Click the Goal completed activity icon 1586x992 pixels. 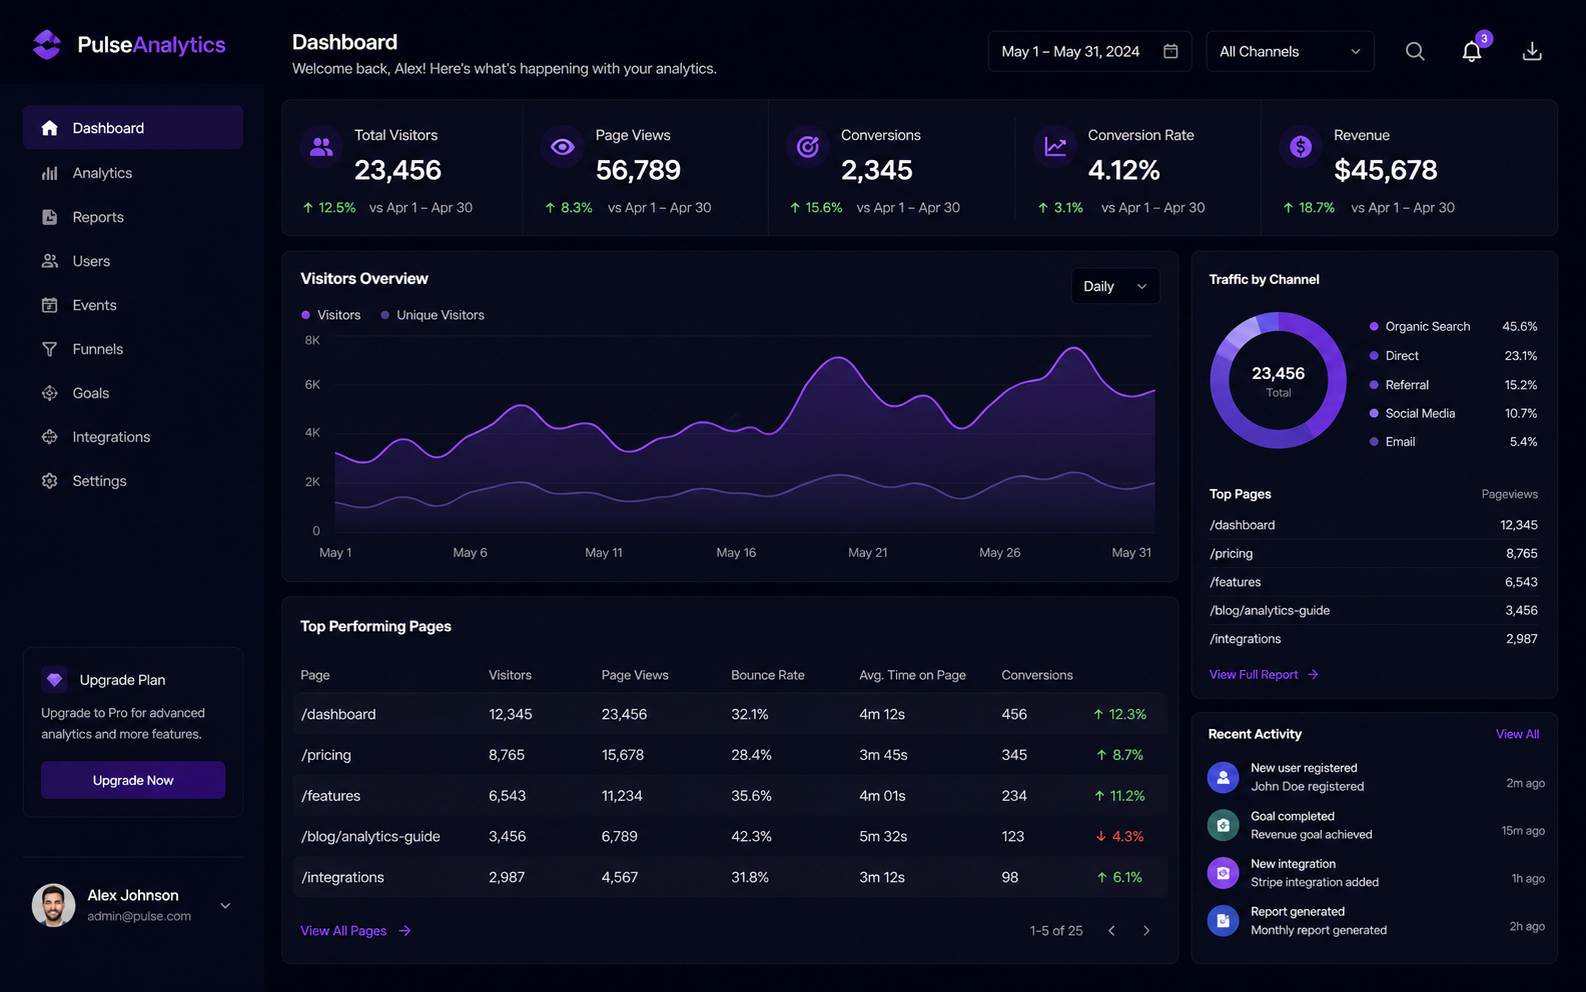[1223, 825]
